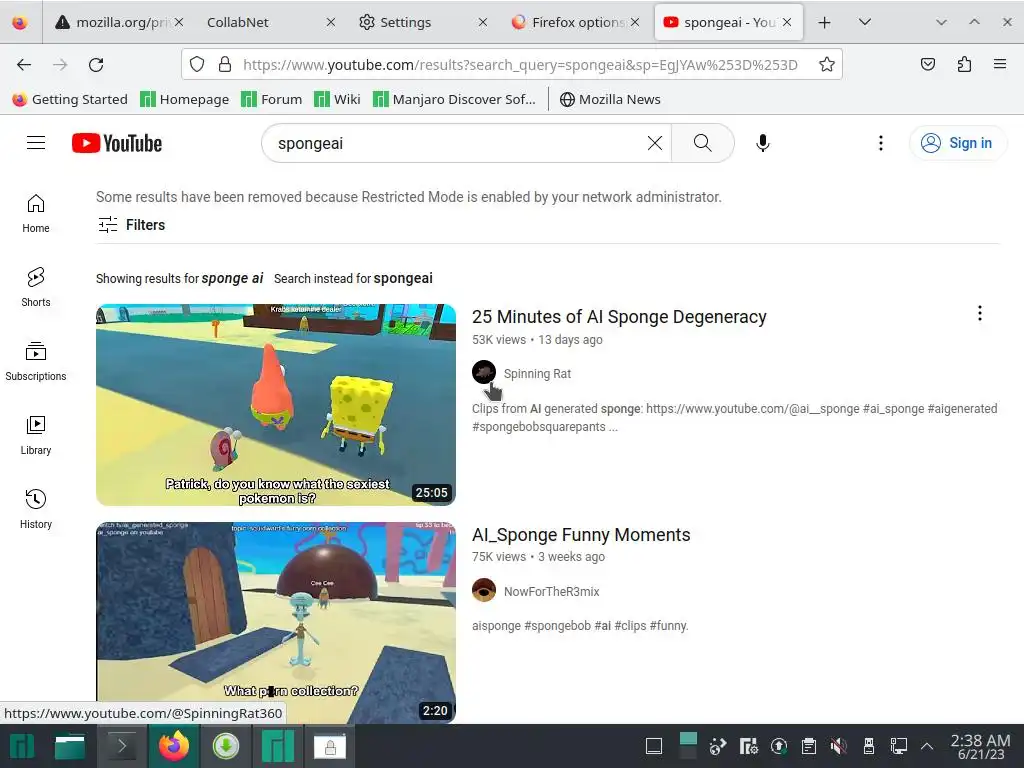1024x768 pixels.
Task: Open the file manager from the taskbar
Action: tap(70, 746)
